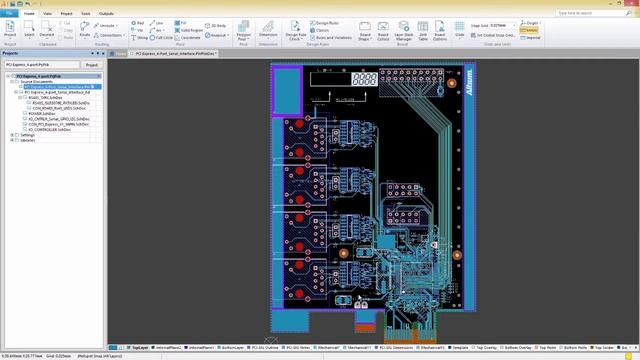Select the TopLayer layer tab

pyautogui.click(x=137, y=348)
